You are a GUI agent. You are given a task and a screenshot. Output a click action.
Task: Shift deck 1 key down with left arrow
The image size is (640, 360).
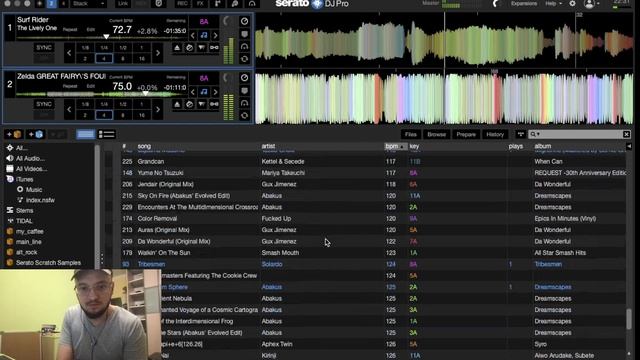coord(193,36)
